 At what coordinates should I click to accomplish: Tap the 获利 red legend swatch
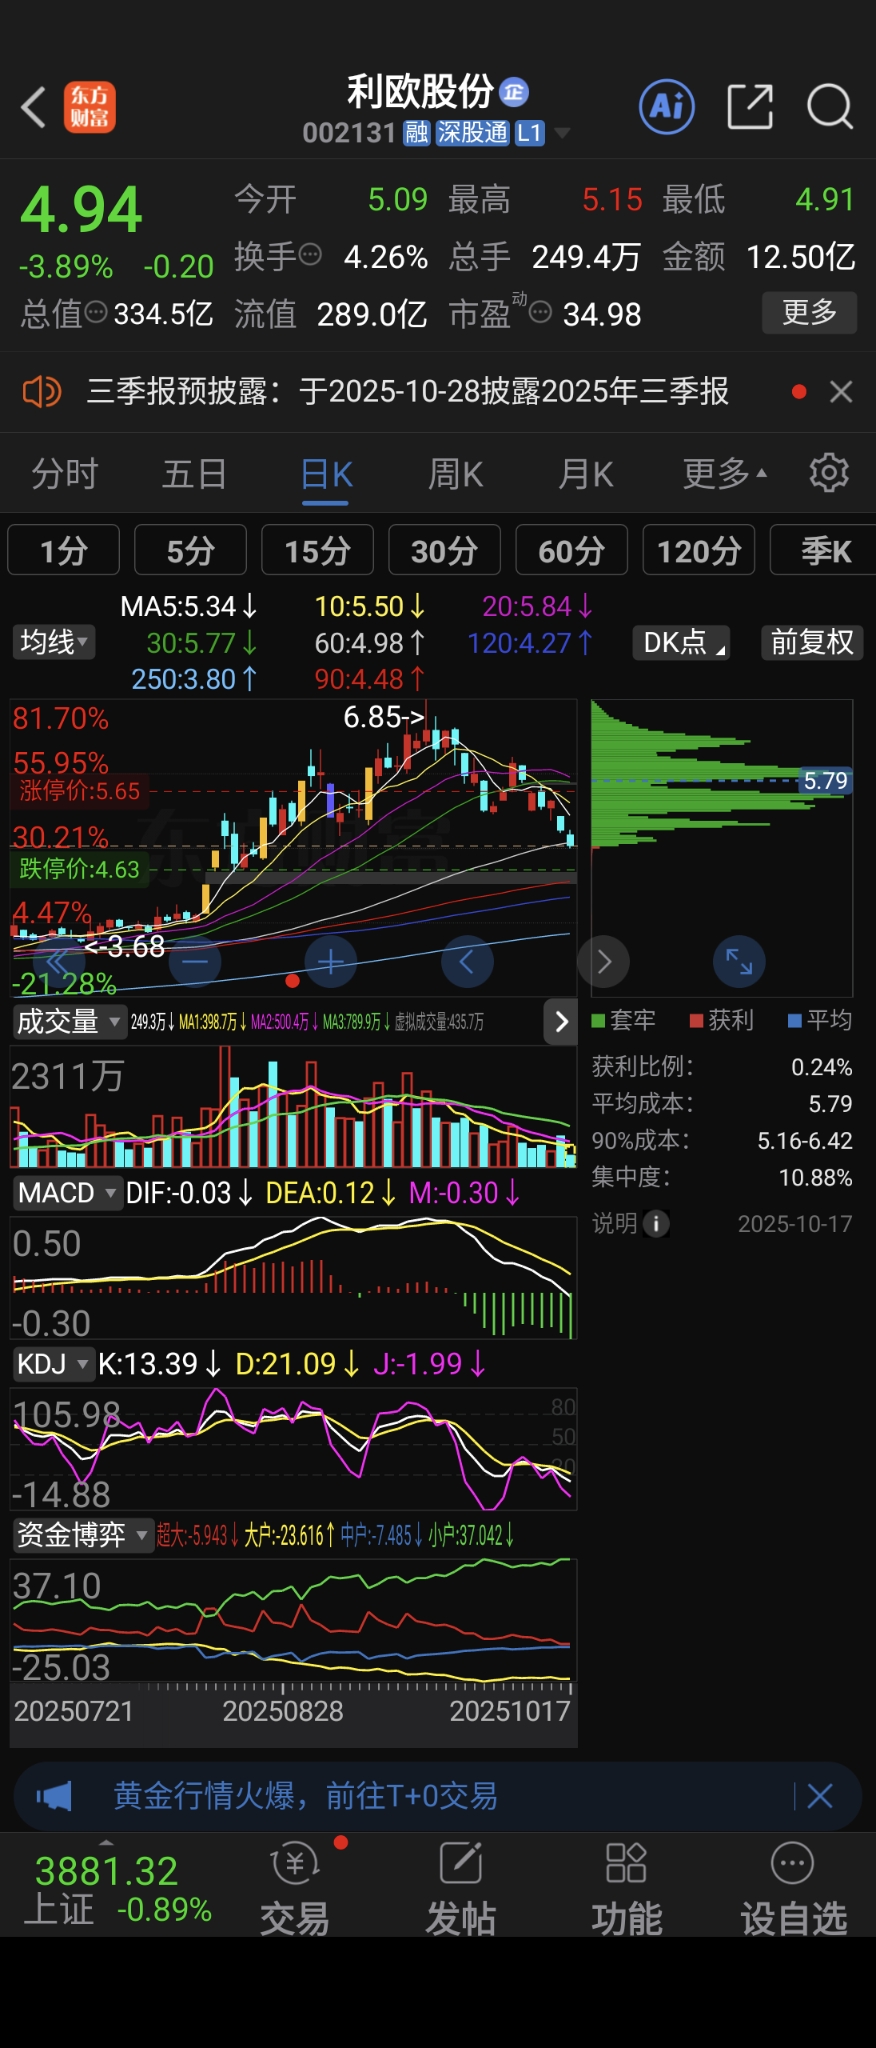[x=697, y=1021]
